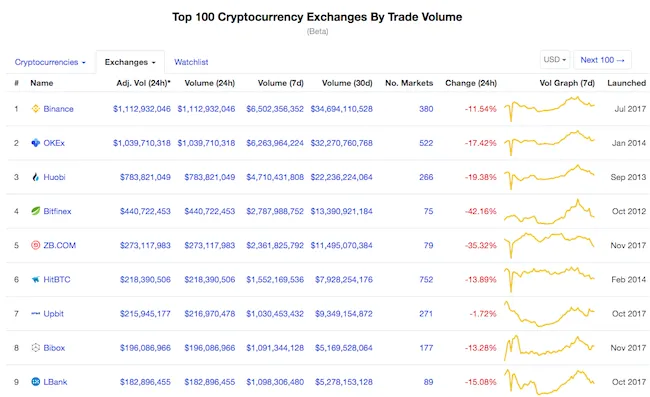Open the Exchanges dropdown tab
650x397 pixels.
click(130, 62)
